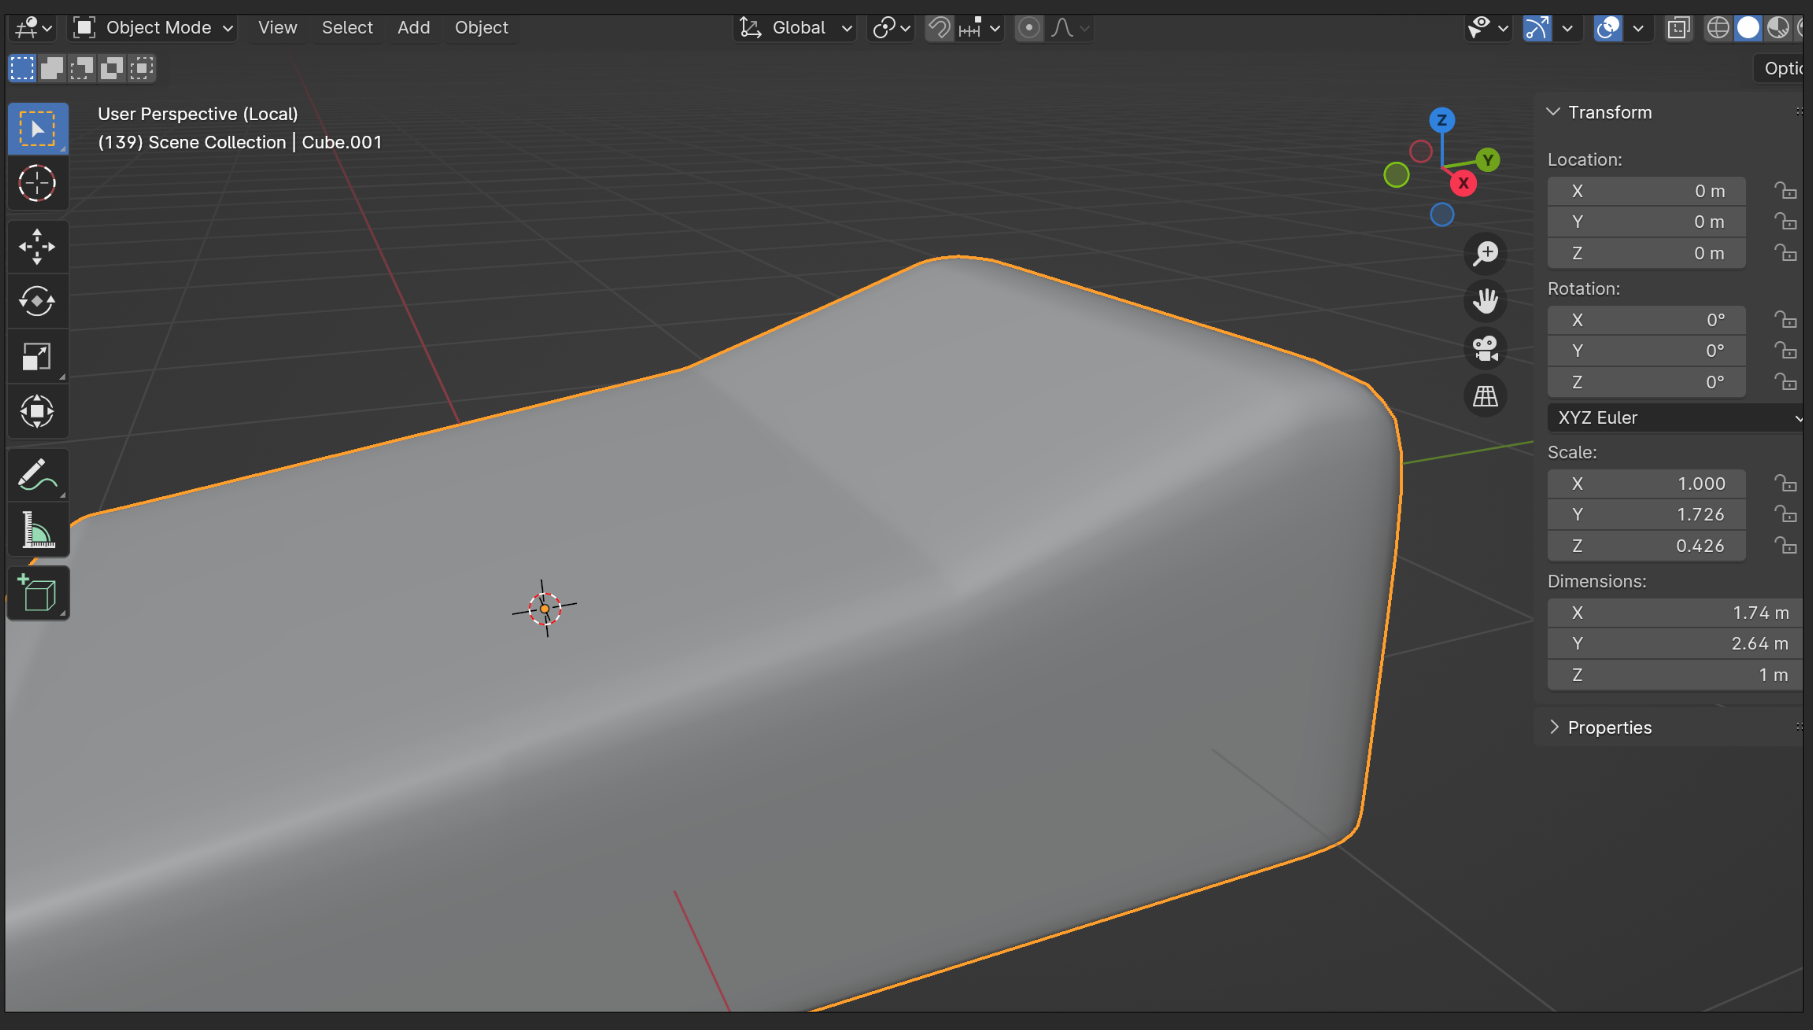Viewport: 1813px width, 1030px height.
Task: Select the Transform tool
Action: (x=38, y=411)
